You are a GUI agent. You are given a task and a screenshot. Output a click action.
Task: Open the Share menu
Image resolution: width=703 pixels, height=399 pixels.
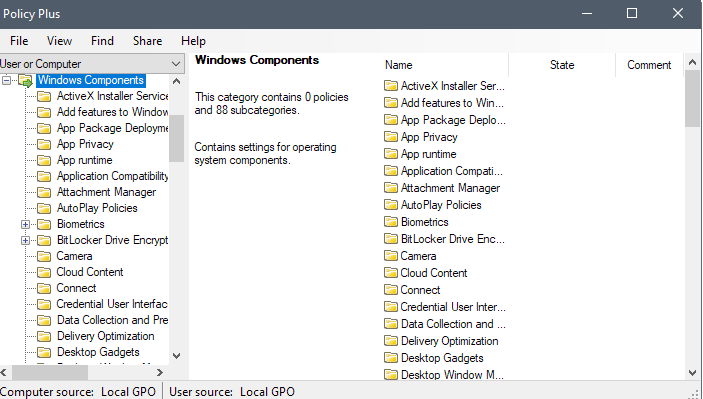148,41
